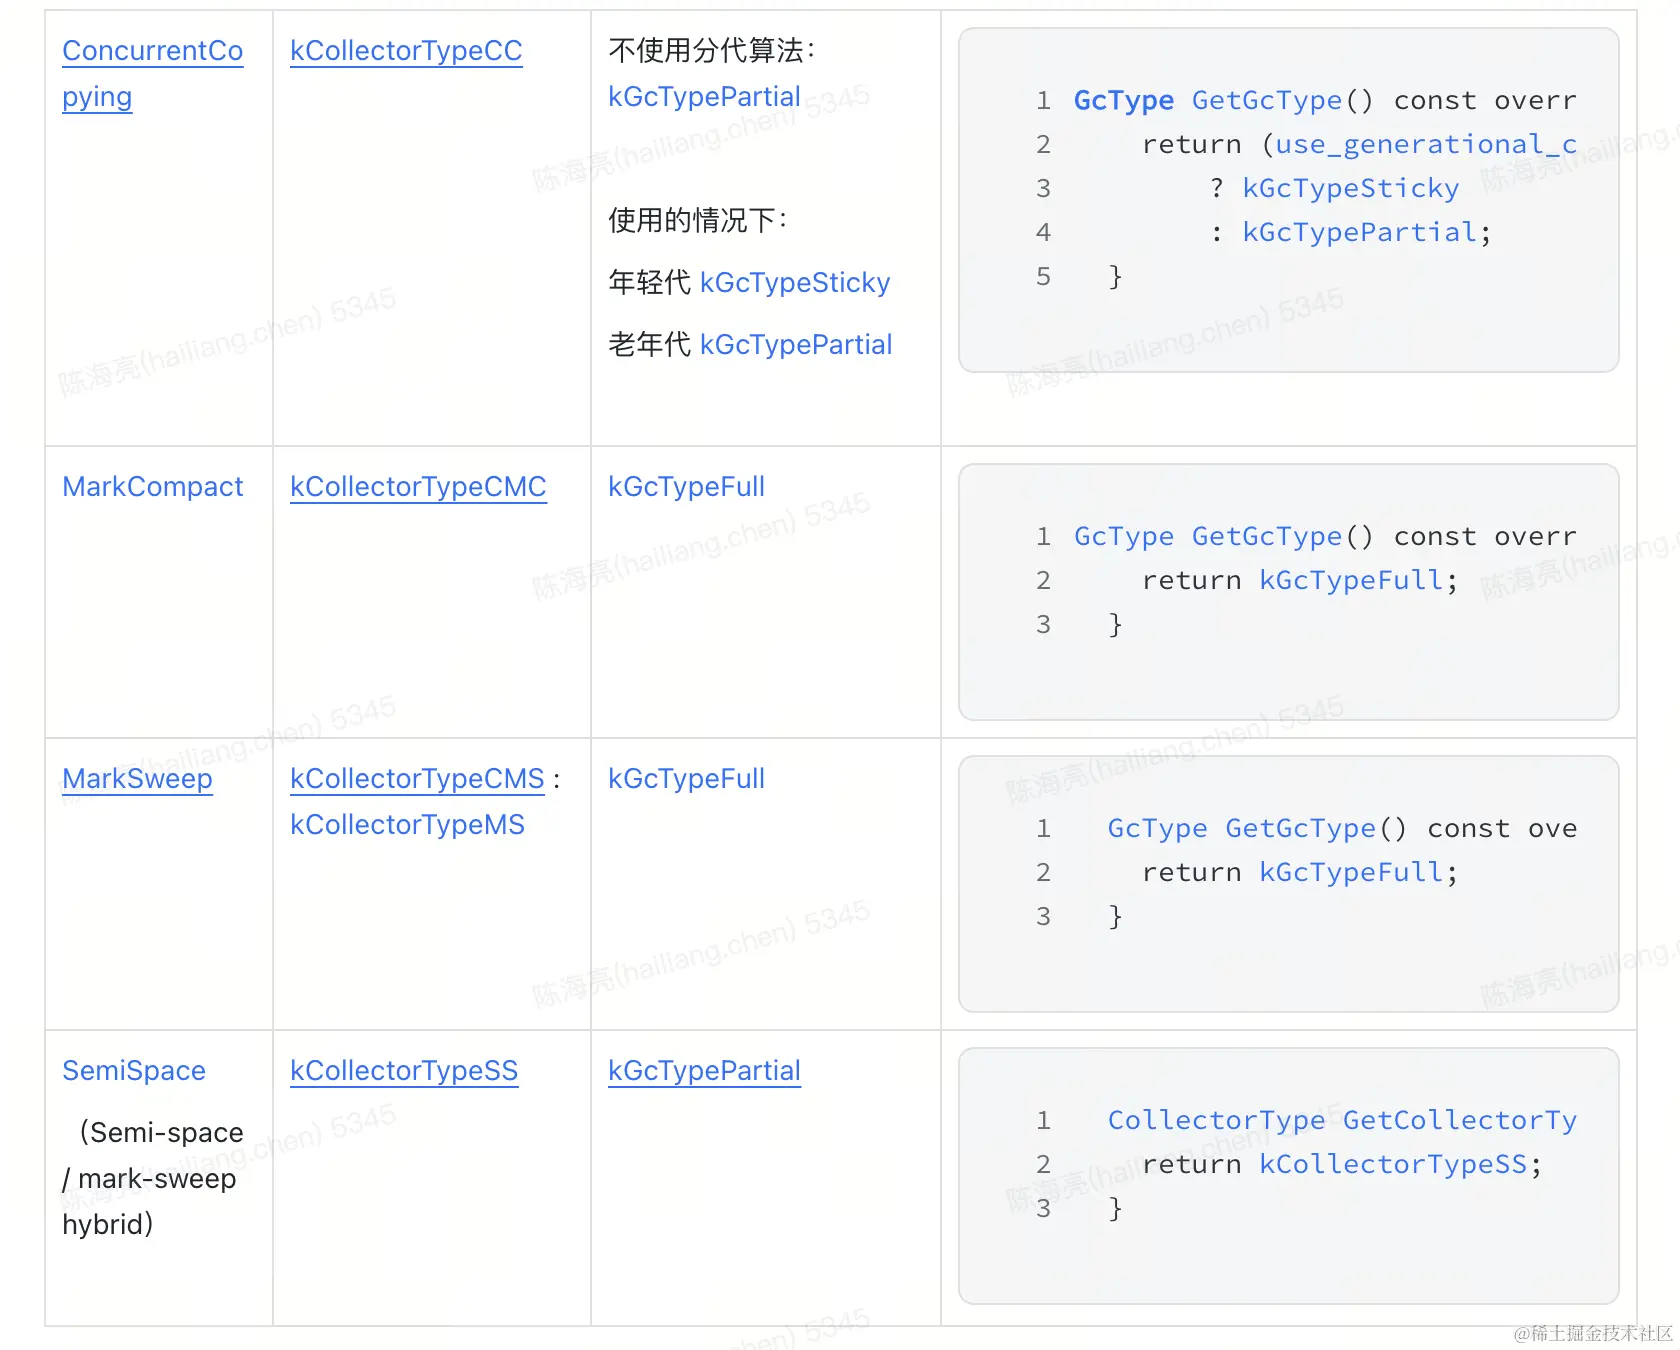Click the use_generational code block
This screenshot has width=1680, height=1350.
tap(1288, 200)
